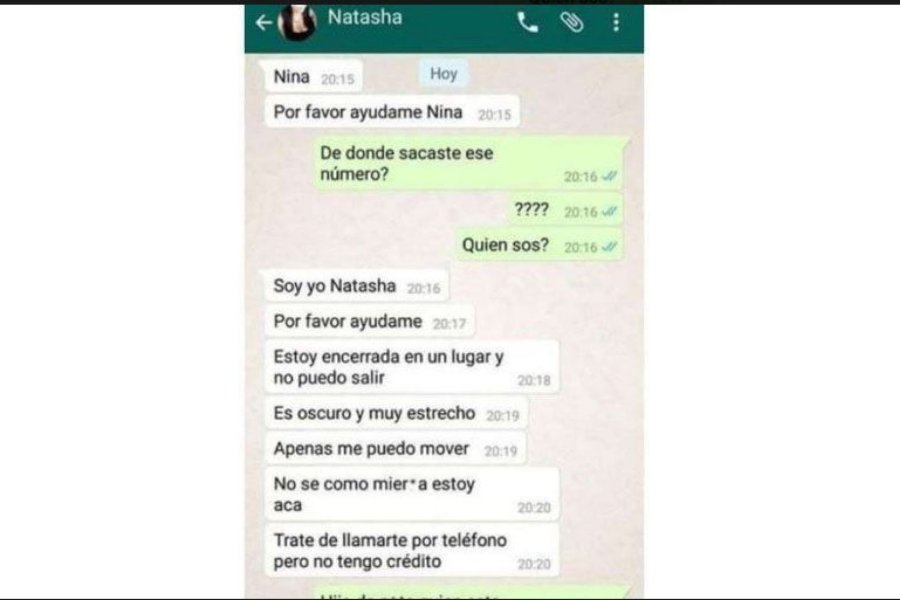The height and width of the screenshot is (600, 900).
Task: Select the 'Hoy' date label
Action: tap(444, 73)
